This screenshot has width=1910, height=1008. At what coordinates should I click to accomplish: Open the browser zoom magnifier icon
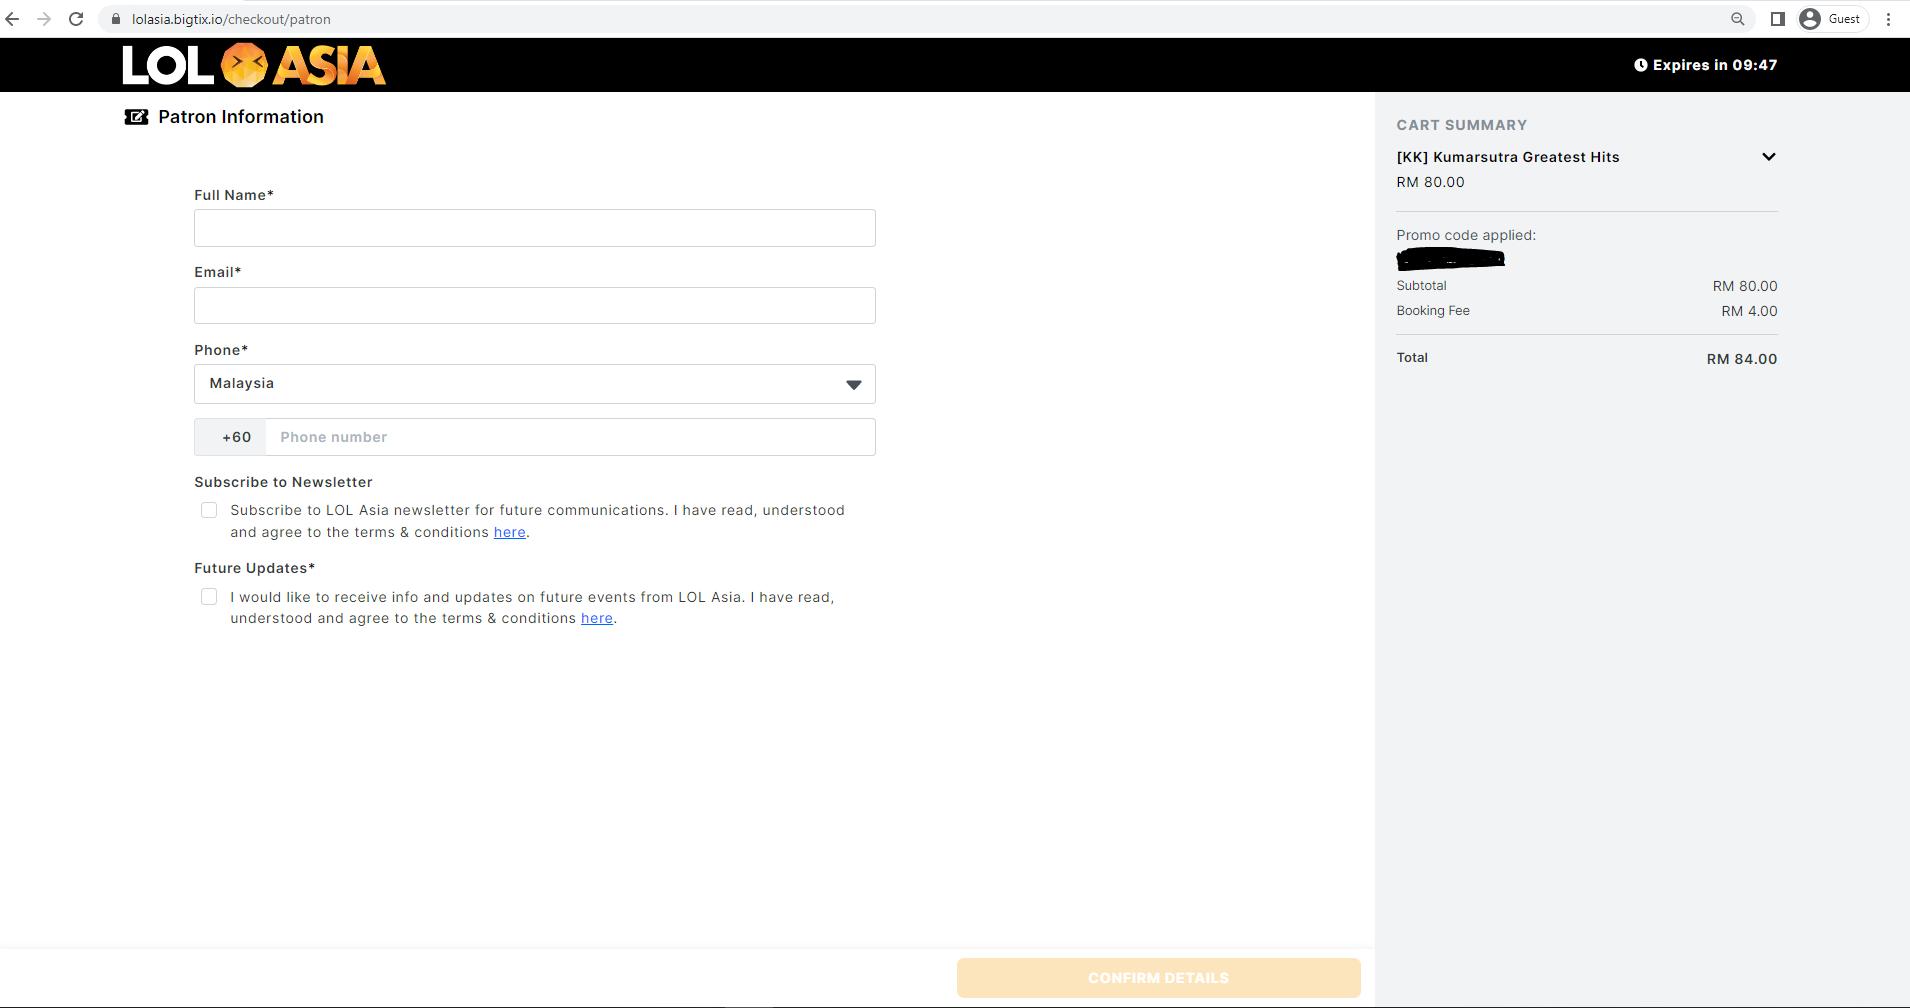click(x=1738, y=19)
